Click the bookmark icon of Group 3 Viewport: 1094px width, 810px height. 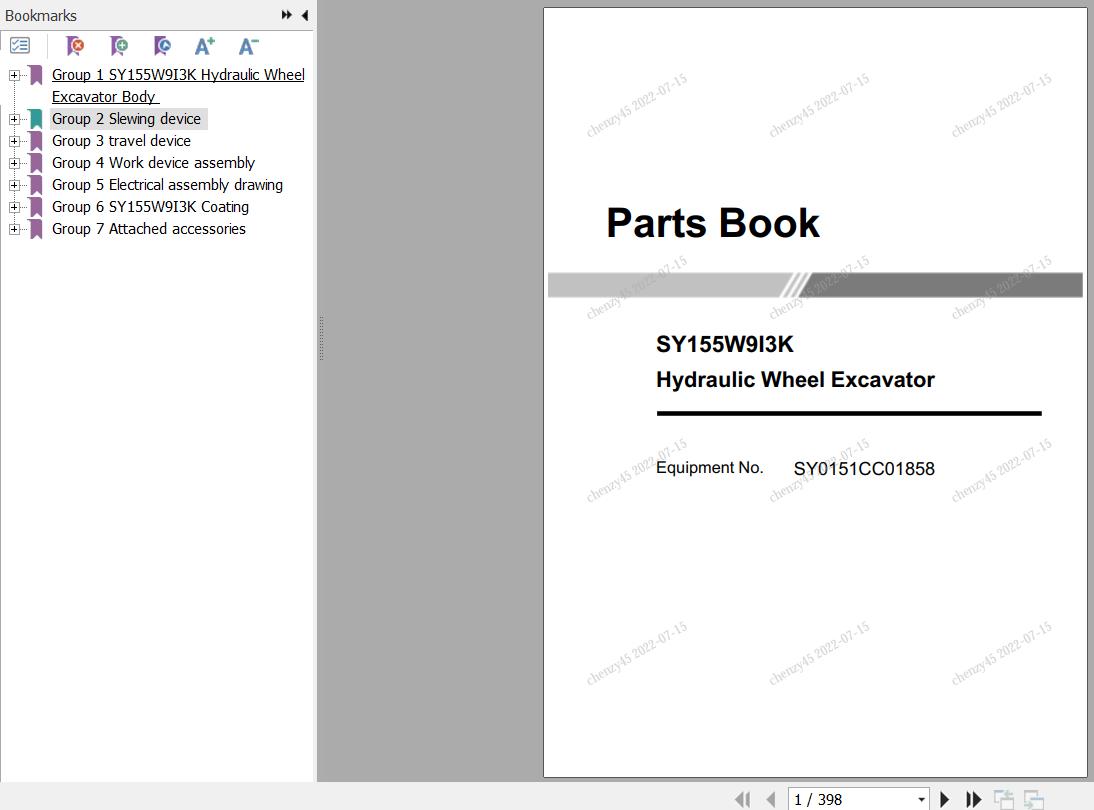click(x=36, y=141)
